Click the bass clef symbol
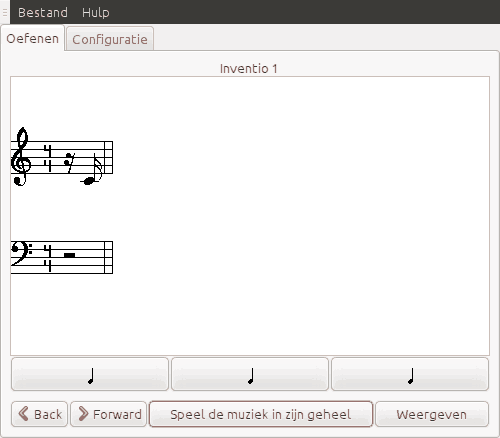This screenshot has width=500, height=438. click(21, 254)
